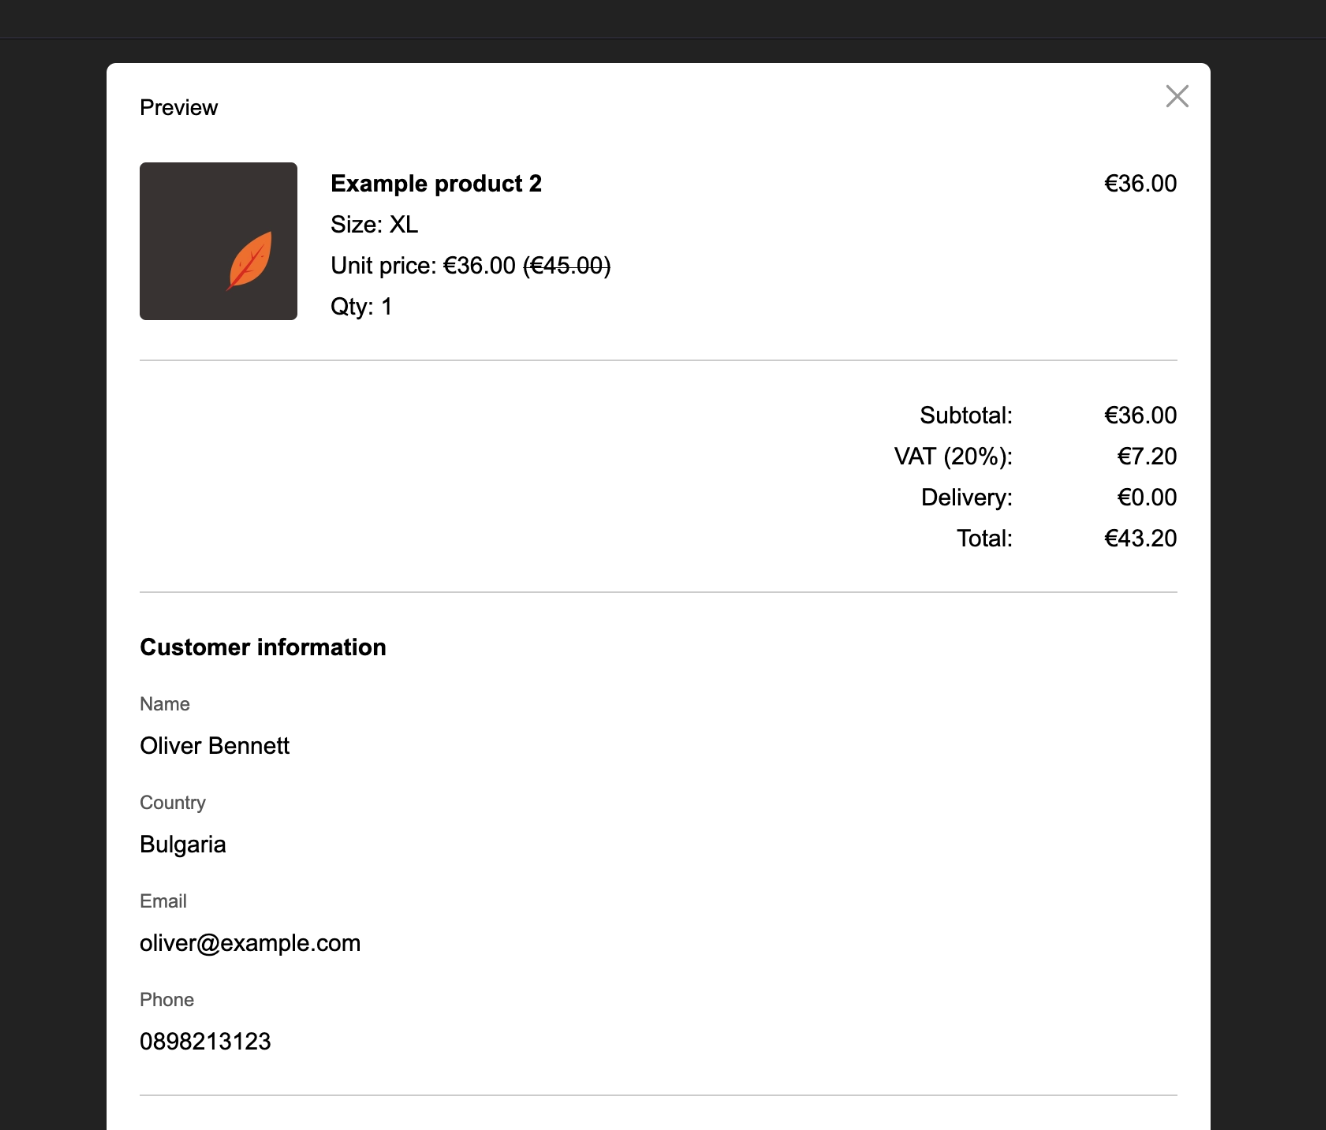Click the VAT amount €7.20
The width and height of the screenshot is (1326, 1130).
point(1146,457)
